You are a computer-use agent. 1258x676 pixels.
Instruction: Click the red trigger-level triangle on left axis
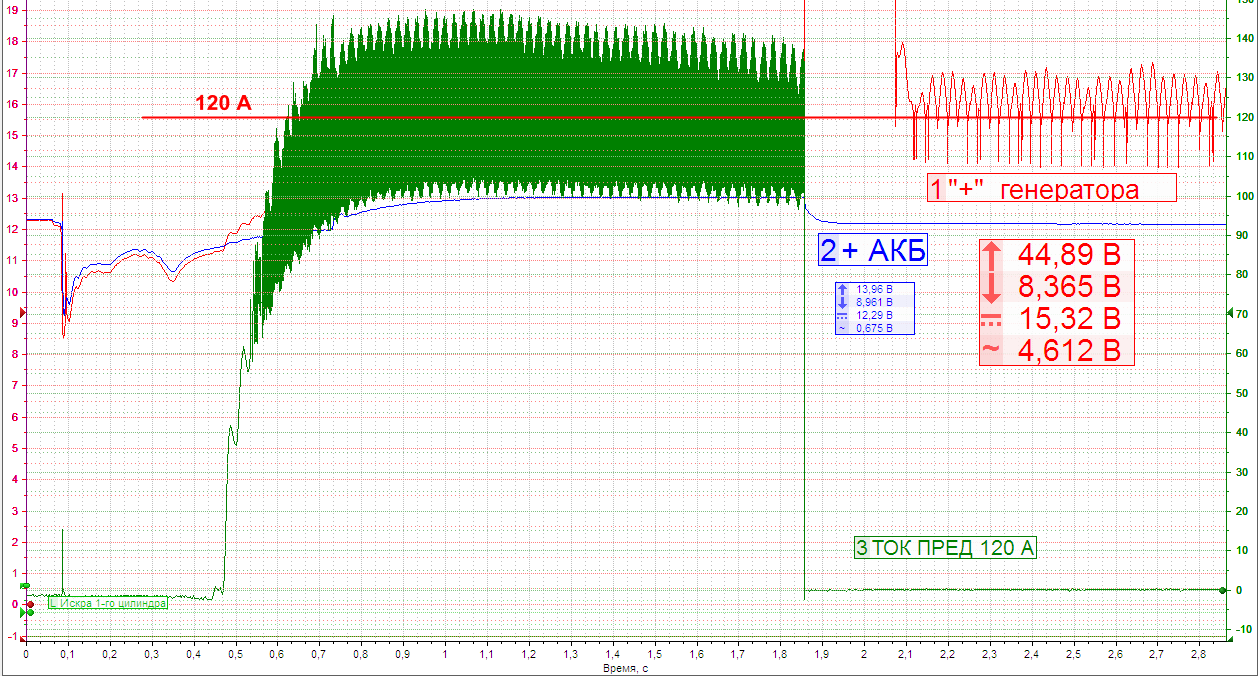24,313
